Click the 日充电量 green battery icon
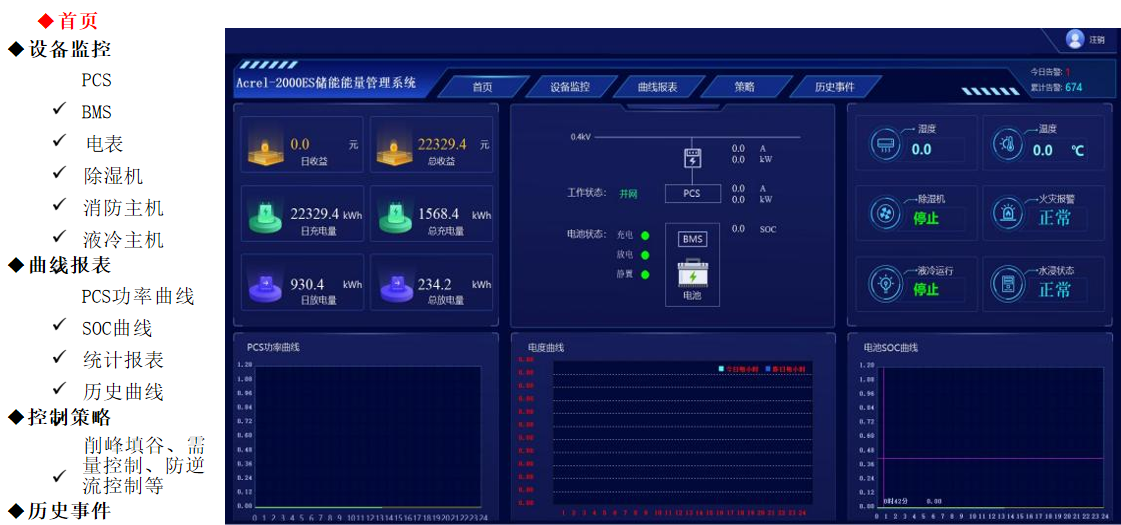Image resolution: width=1121 pixels, height=525 pixels. tap(265, 217)
